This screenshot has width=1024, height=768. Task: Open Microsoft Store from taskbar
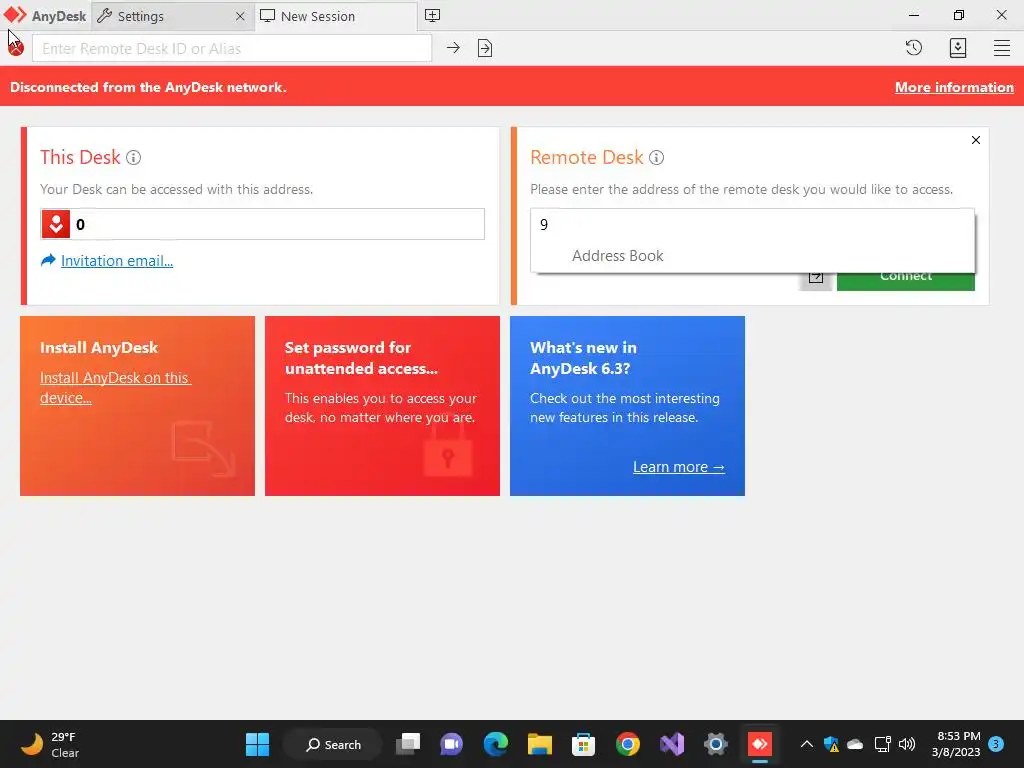tap(583, 744)
